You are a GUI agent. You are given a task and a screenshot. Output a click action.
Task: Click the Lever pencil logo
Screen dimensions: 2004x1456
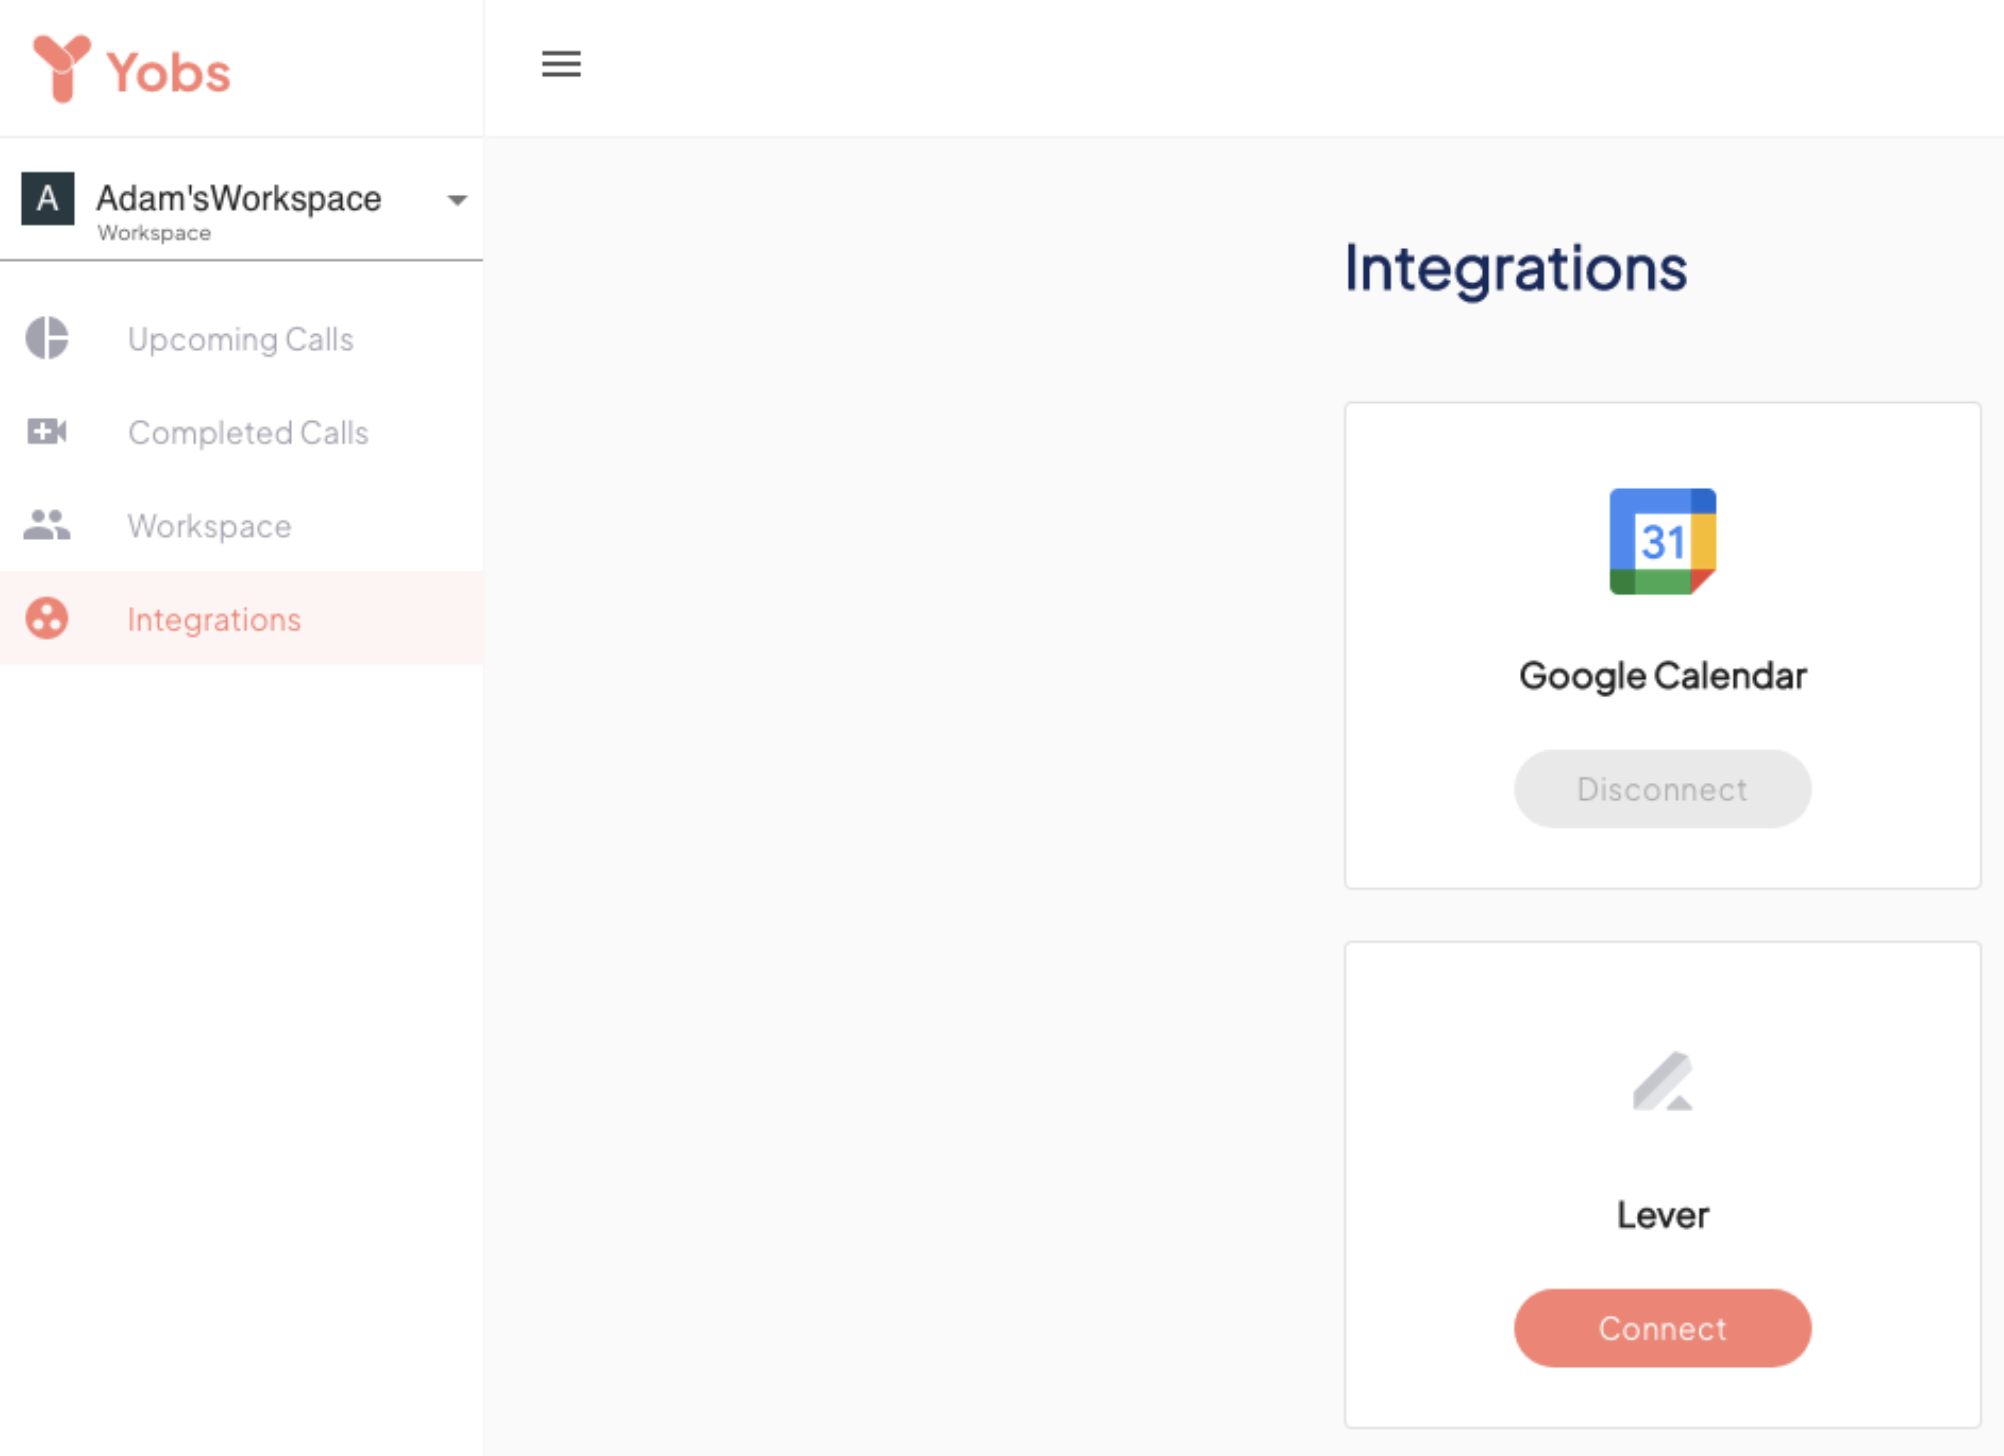[x=1662, y=1081]
